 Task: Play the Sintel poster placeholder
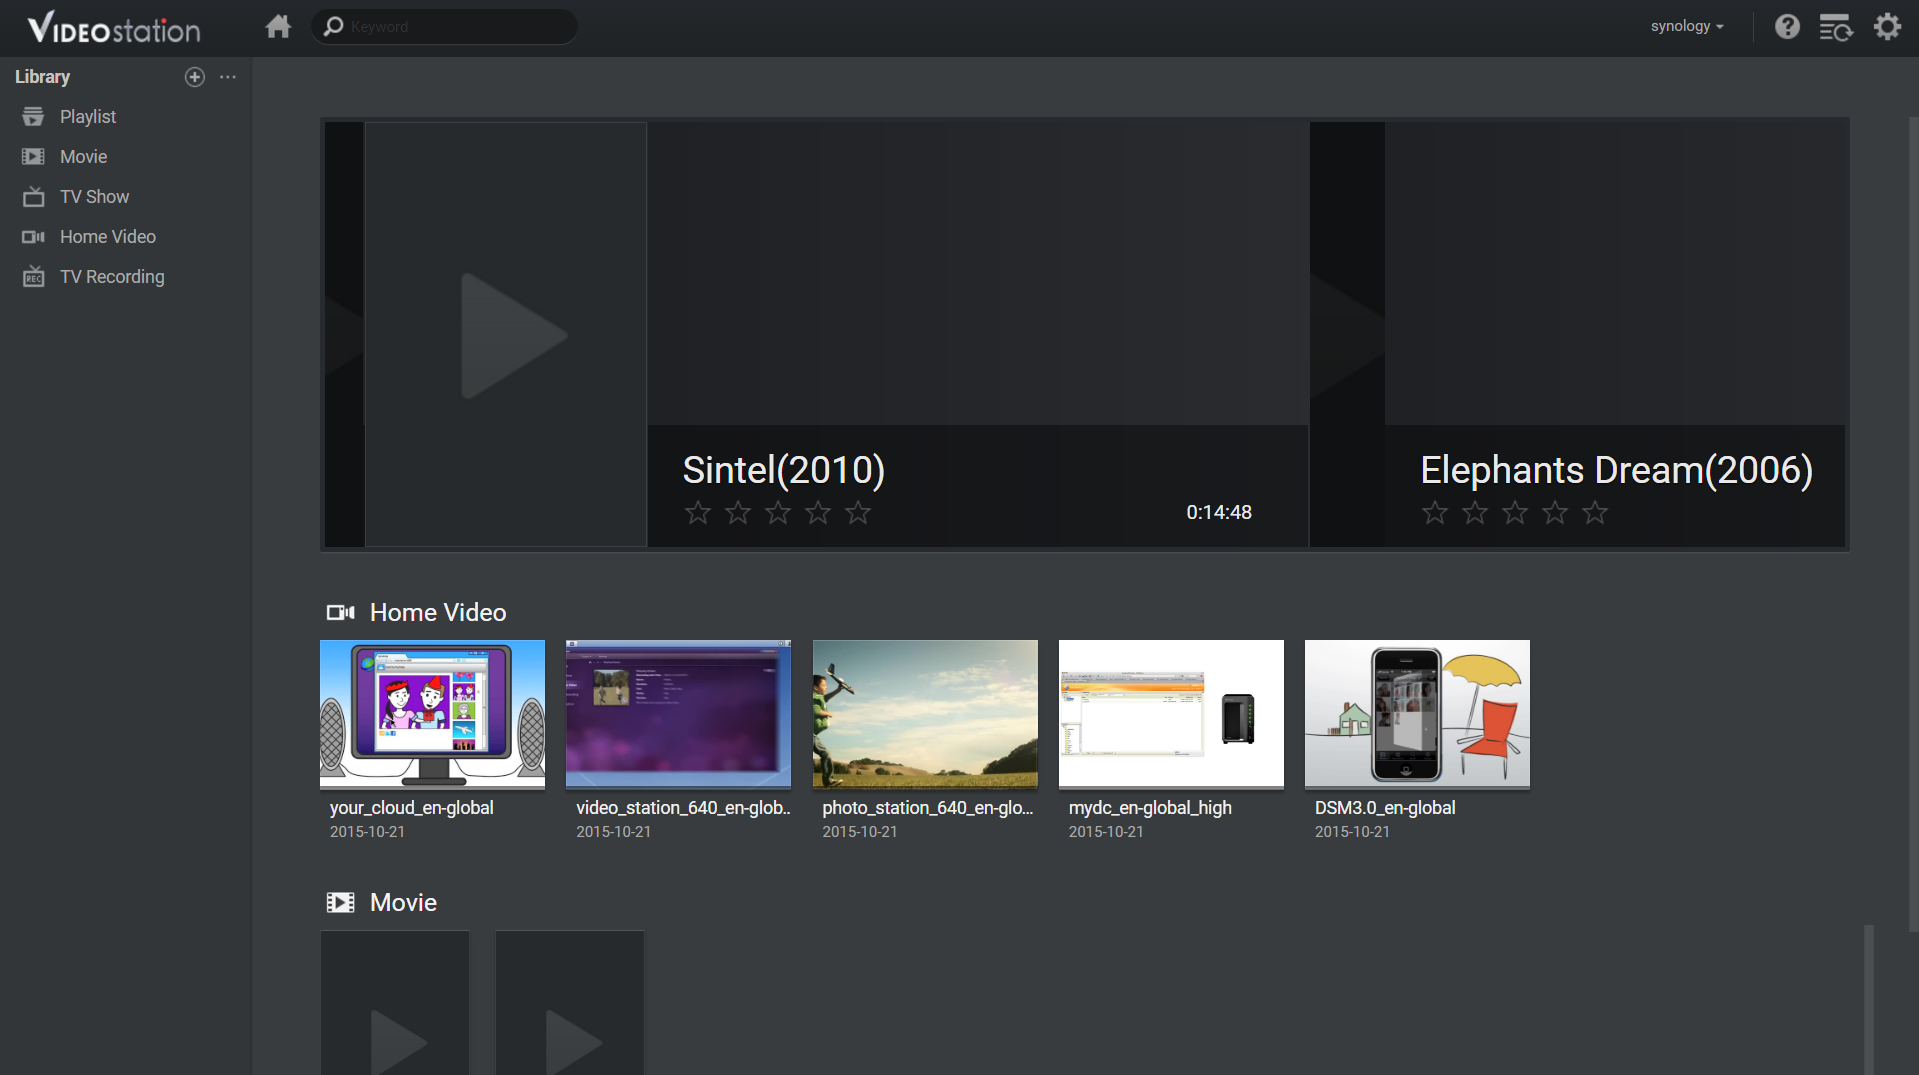(506, 335)
